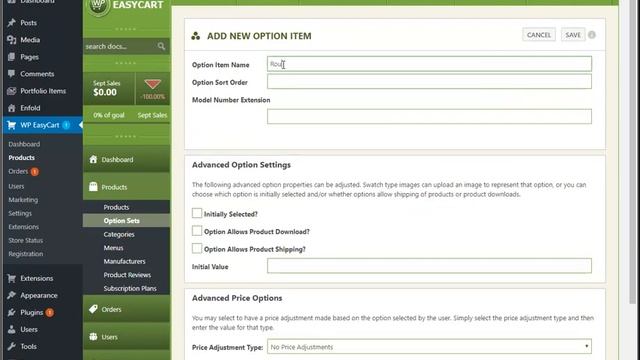The width and height of the screenshot is (640, 360).
Task: Open Portfolio Items icon
Action: [x=11, y=91]
